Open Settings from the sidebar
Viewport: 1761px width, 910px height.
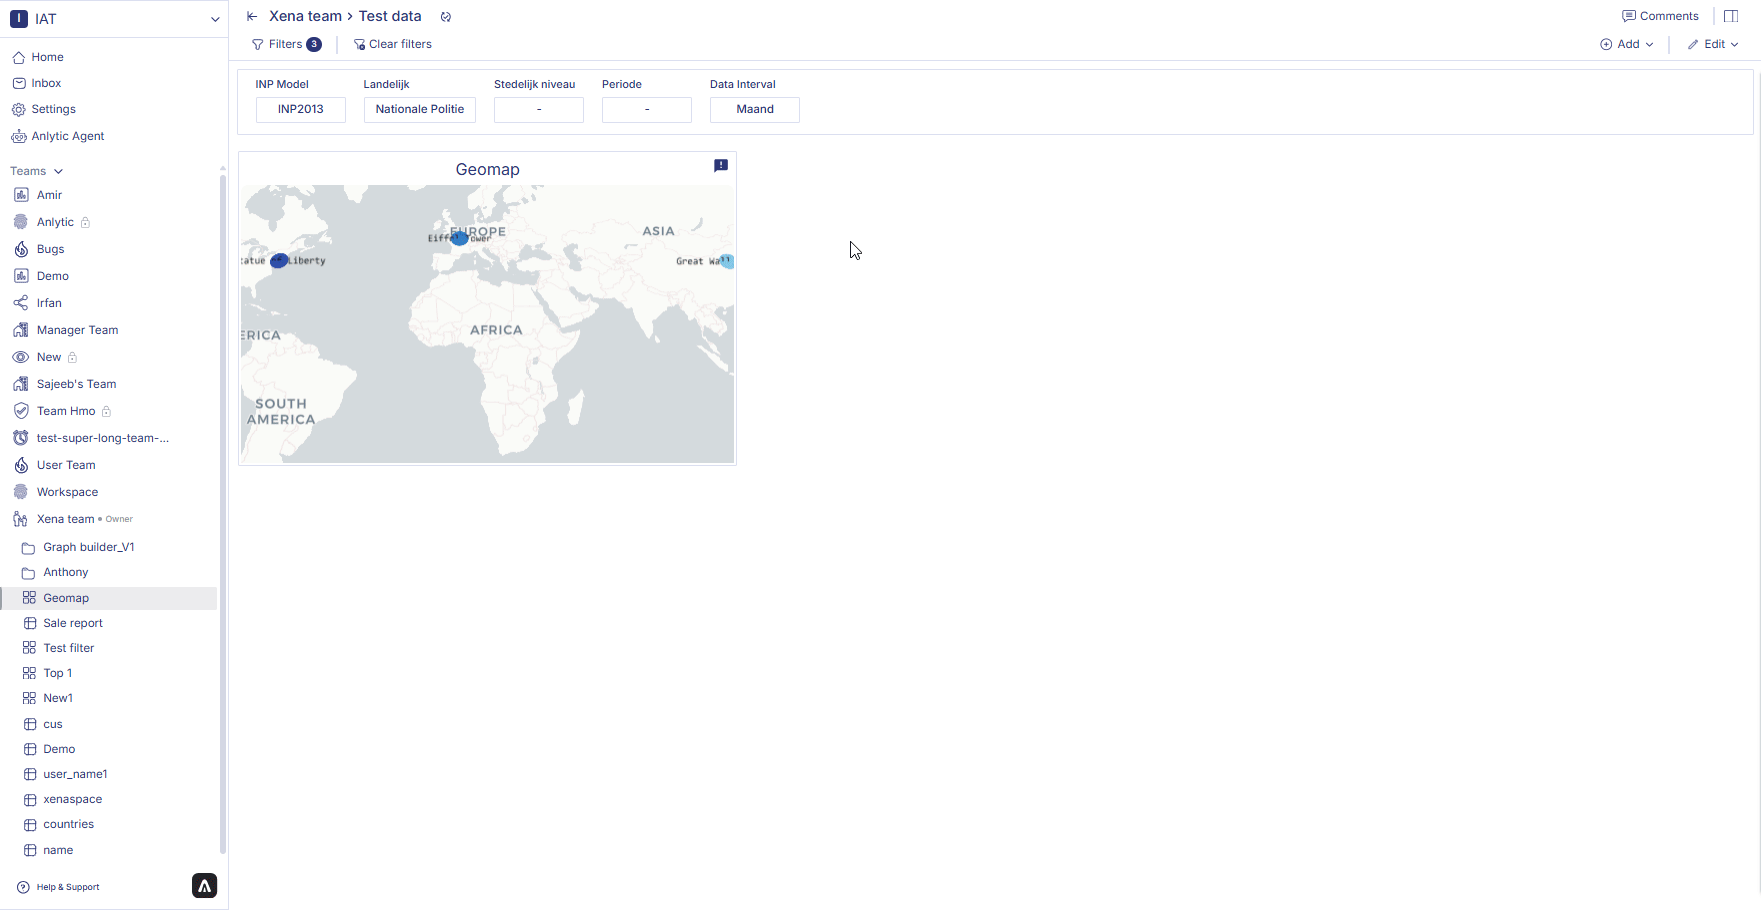53,109
